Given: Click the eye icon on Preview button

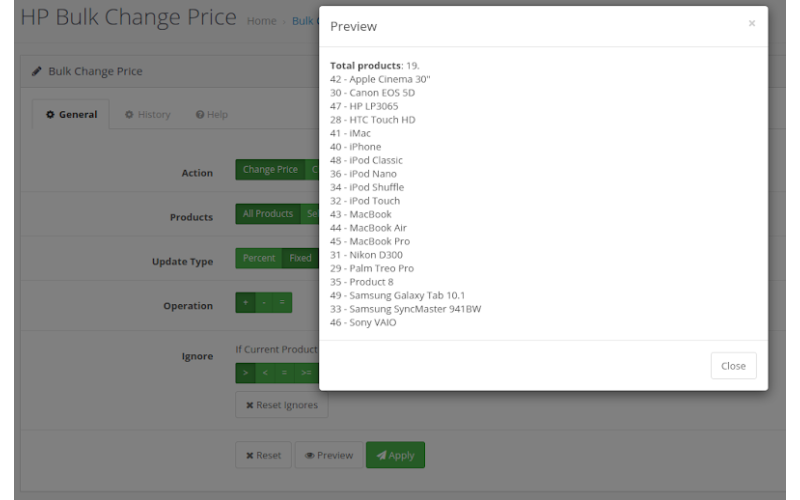Looking at the screenshot, I should coord(310,456).
